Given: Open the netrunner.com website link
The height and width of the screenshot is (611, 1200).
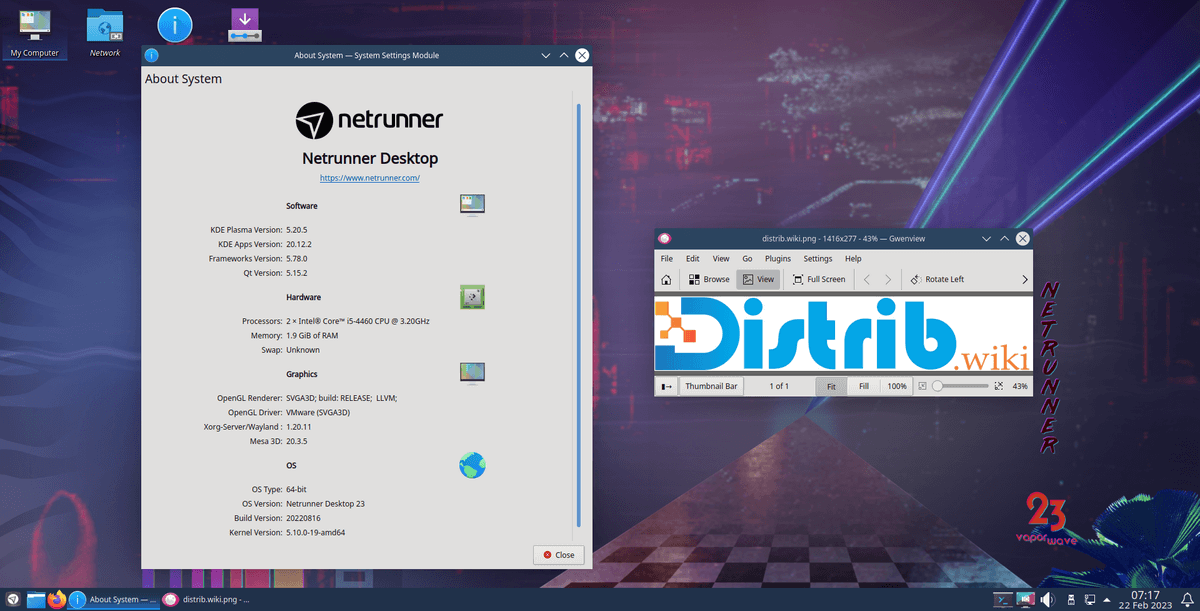Looking at the screenshot, I should pos(370,178).
